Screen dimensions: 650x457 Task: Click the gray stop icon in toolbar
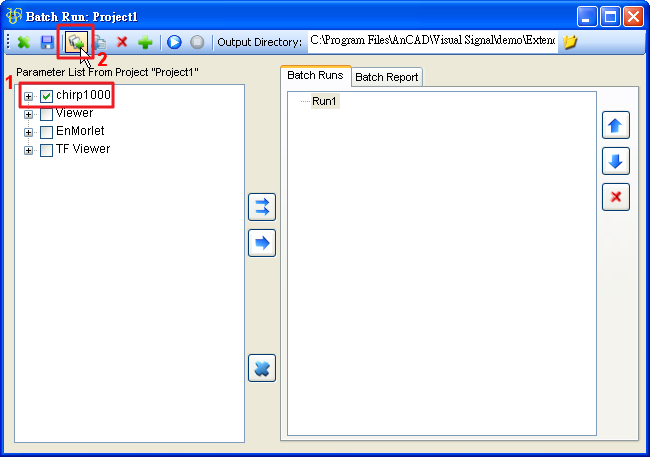197,42
